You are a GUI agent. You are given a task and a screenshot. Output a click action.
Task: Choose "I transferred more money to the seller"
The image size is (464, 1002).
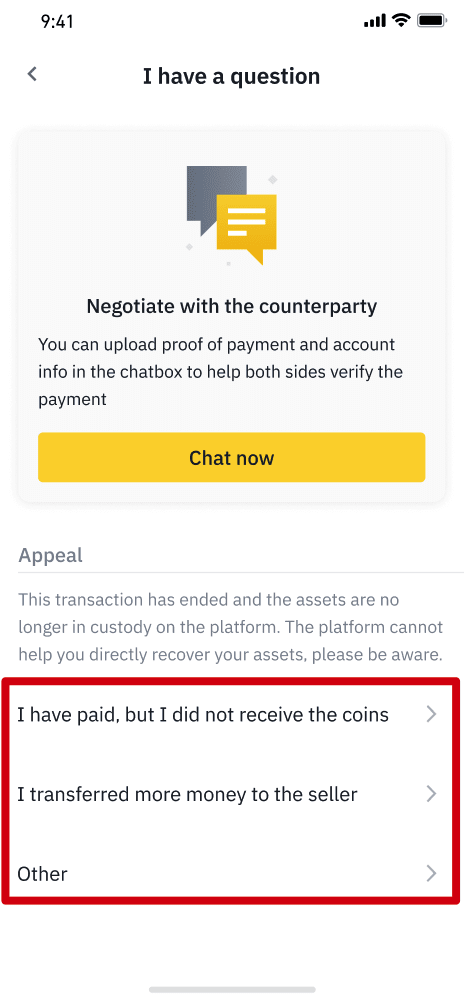point(231,794)
